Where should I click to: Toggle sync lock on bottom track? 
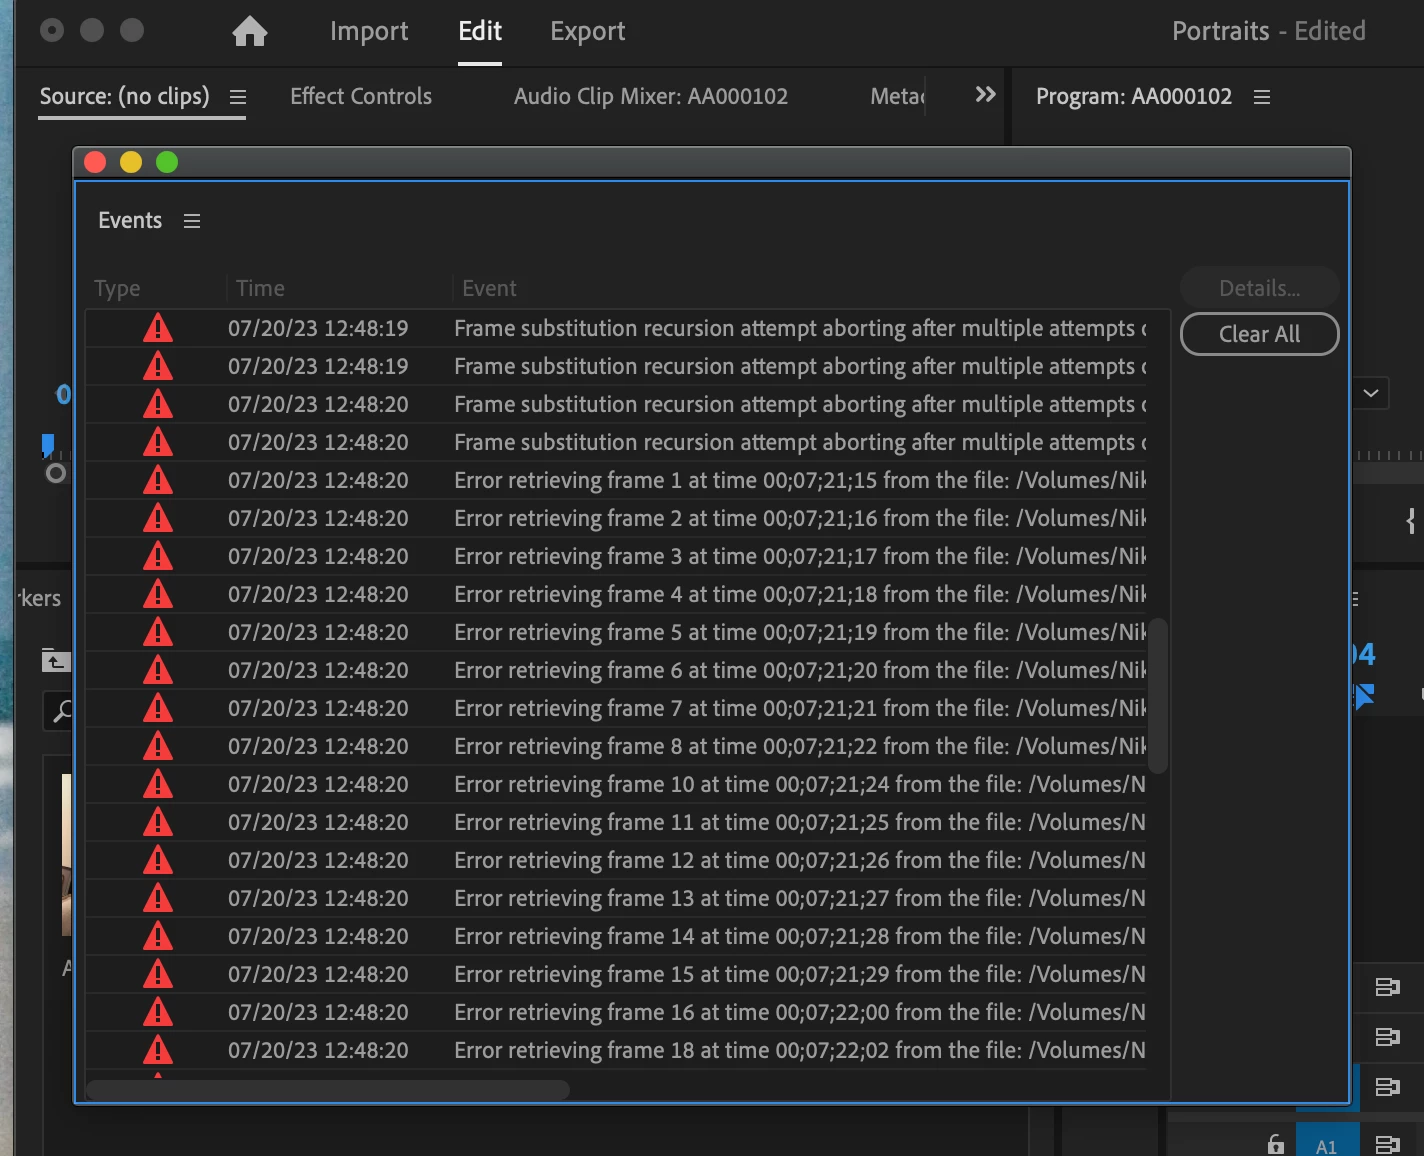(1387, 1144)
